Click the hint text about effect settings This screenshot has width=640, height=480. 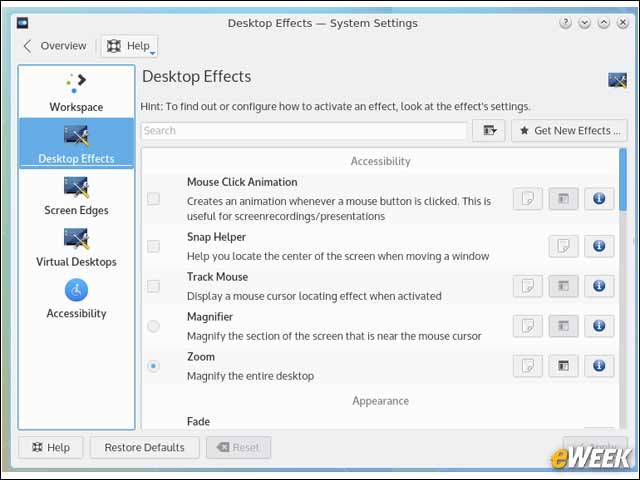click(335, 107)
